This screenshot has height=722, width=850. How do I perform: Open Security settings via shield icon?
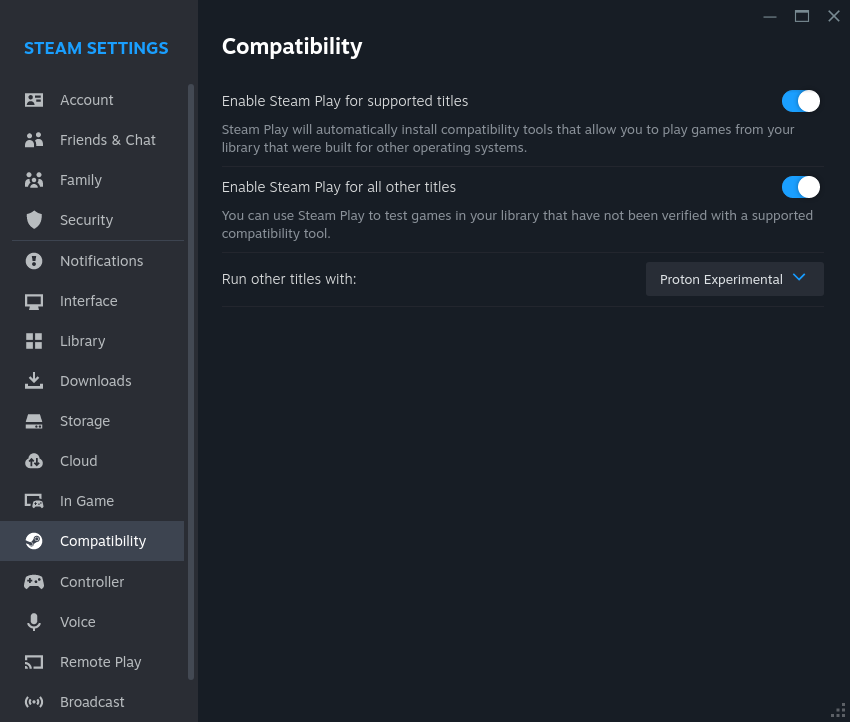coord(34,220)
